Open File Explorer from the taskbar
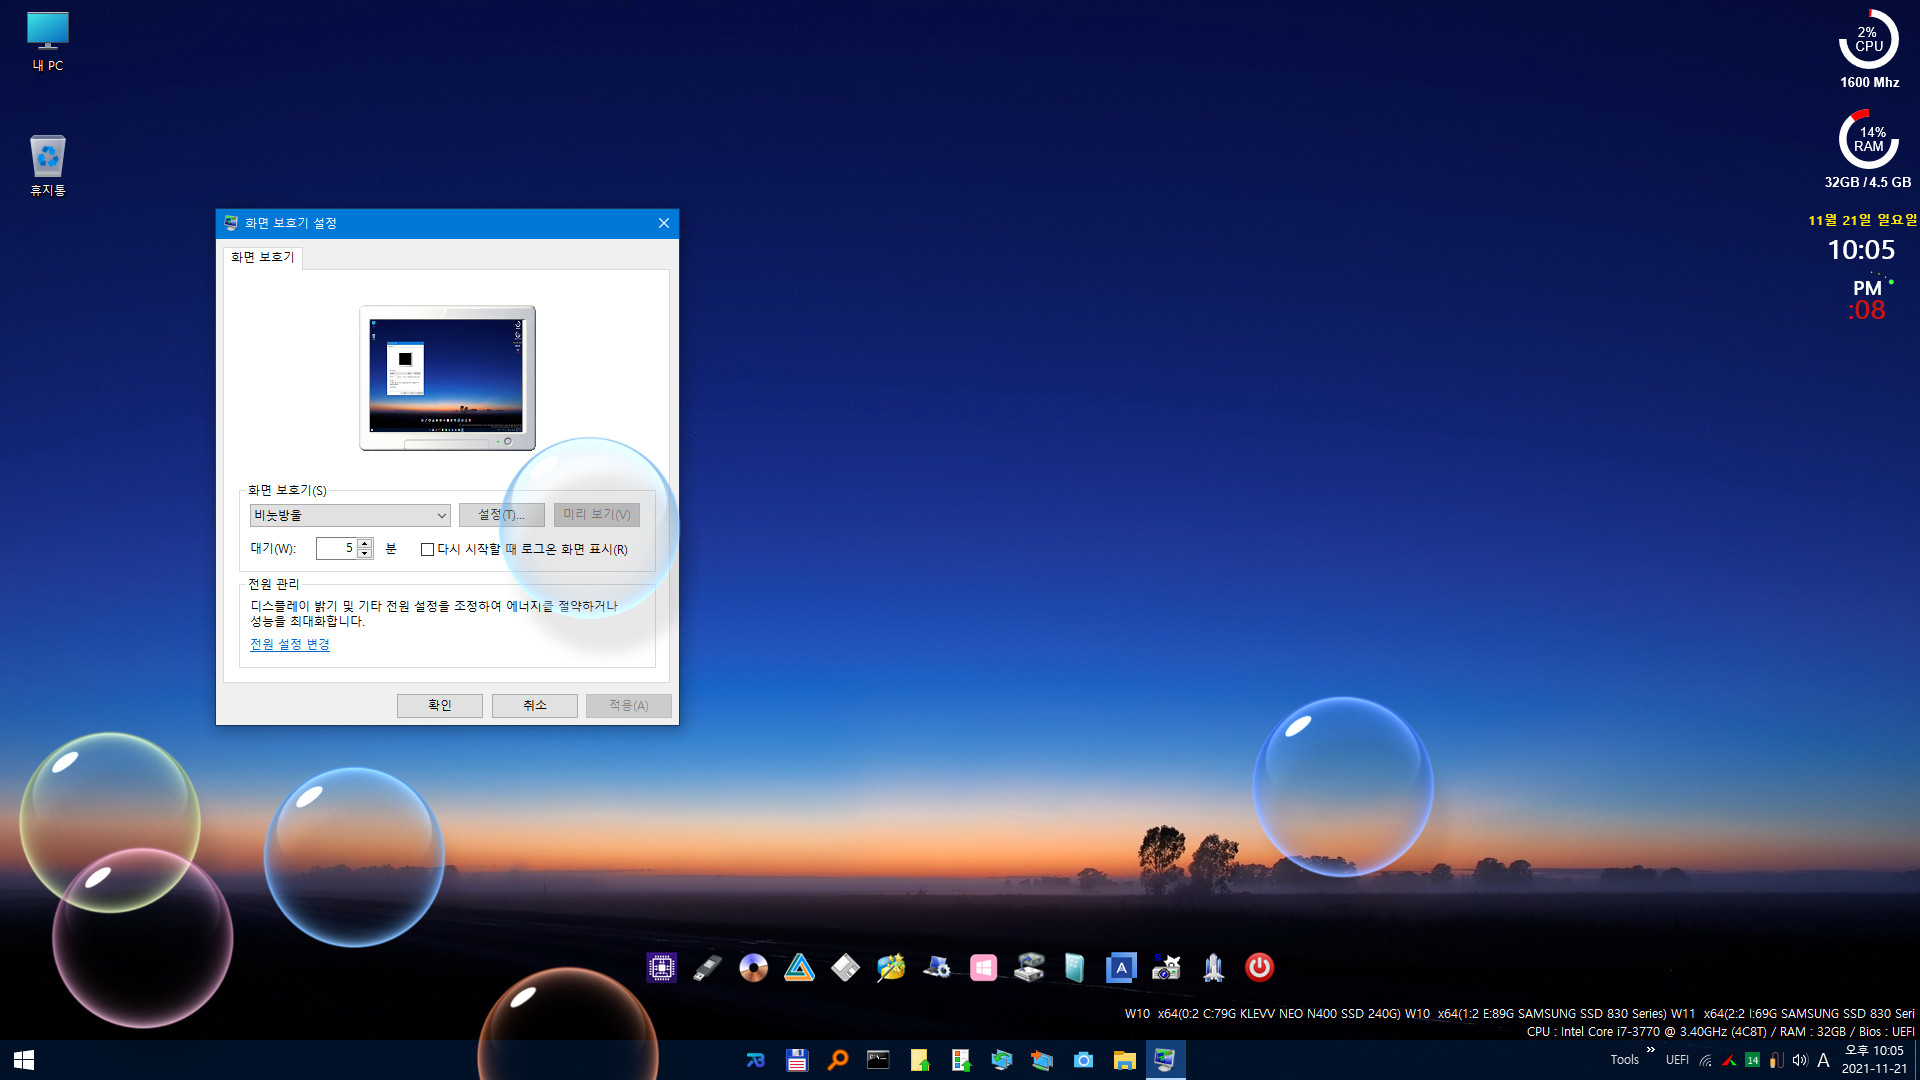 (1124, 1060)
